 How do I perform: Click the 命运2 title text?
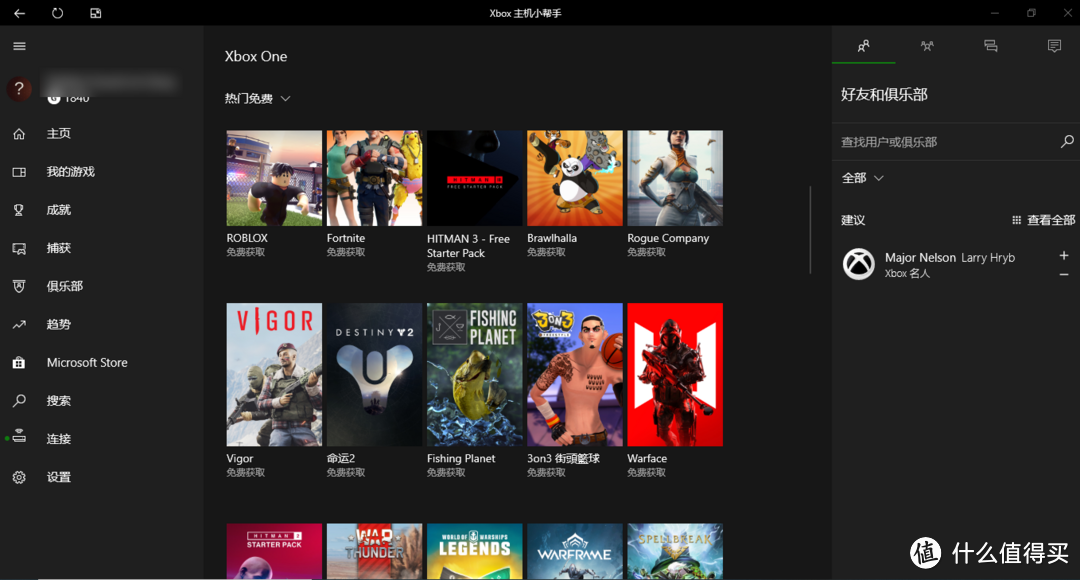click(x=341, y=459)
